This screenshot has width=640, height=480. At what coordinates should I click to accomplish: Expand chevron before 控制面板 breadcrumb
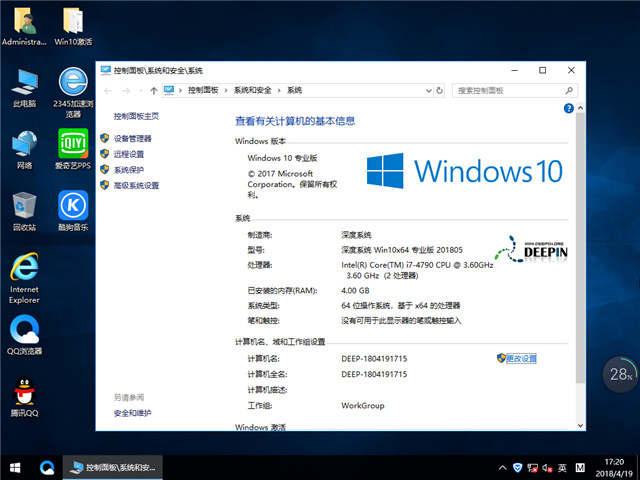pos(180,91)
